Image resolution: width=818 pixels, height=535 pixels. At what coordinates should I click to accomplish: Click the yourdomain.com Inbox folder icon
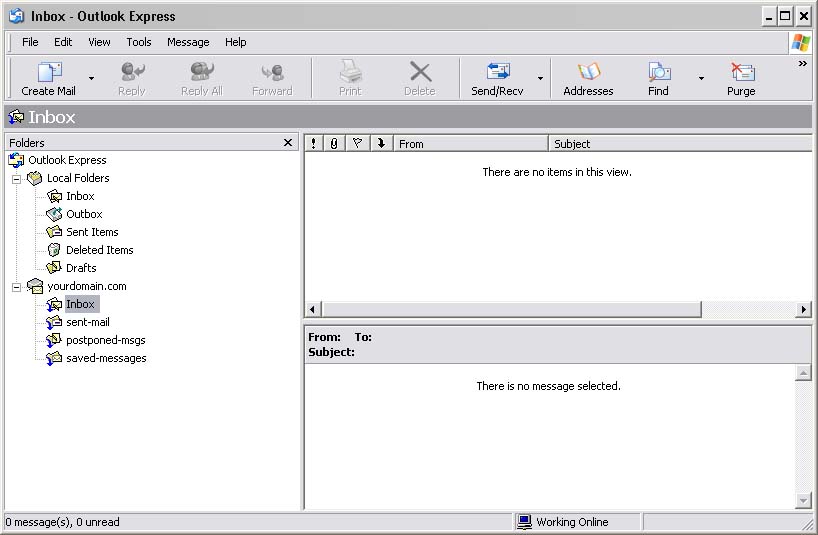click(x=54, y=305)
